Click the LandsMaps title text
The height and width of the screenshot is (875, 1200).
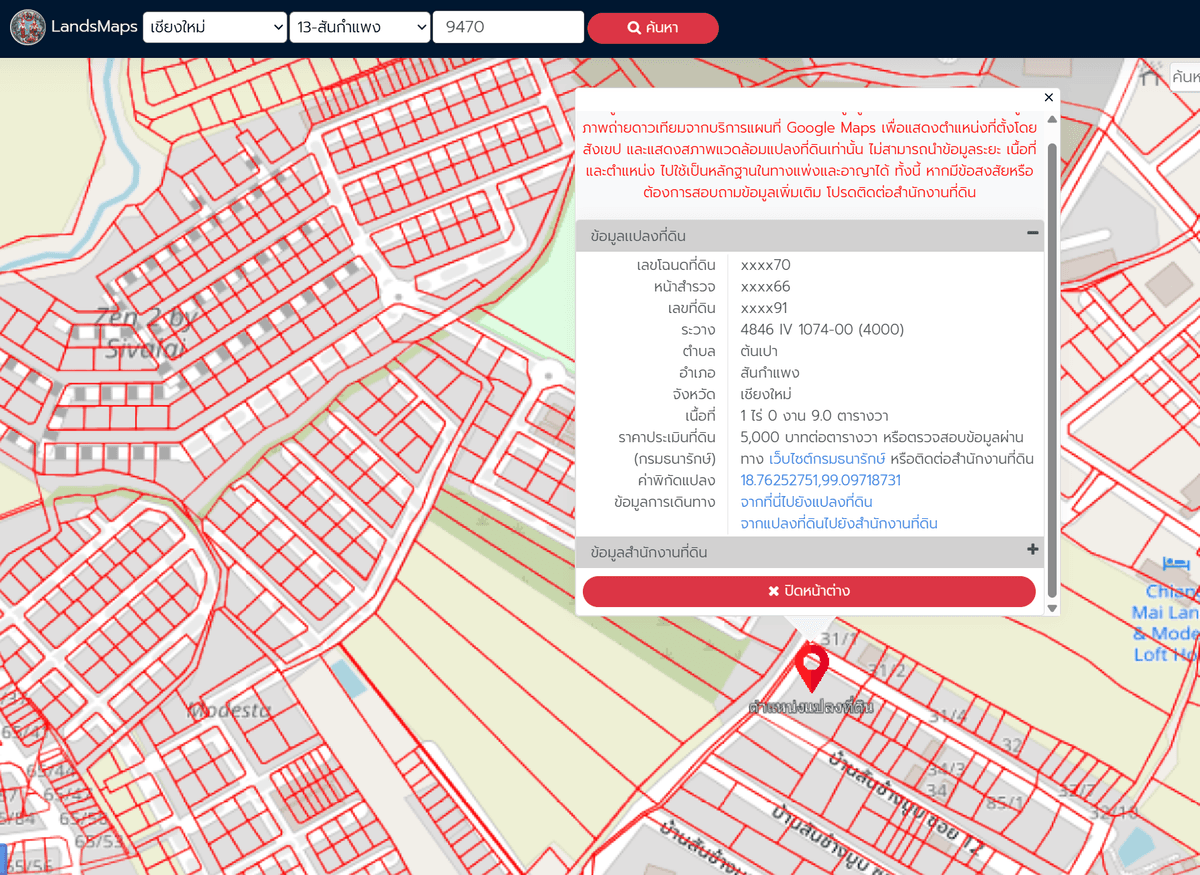click(x=94, y=27)
